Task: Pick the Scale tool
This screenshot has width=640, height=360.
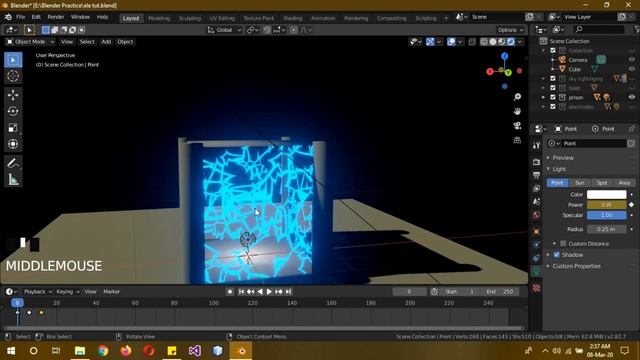Action: point(13,128)
